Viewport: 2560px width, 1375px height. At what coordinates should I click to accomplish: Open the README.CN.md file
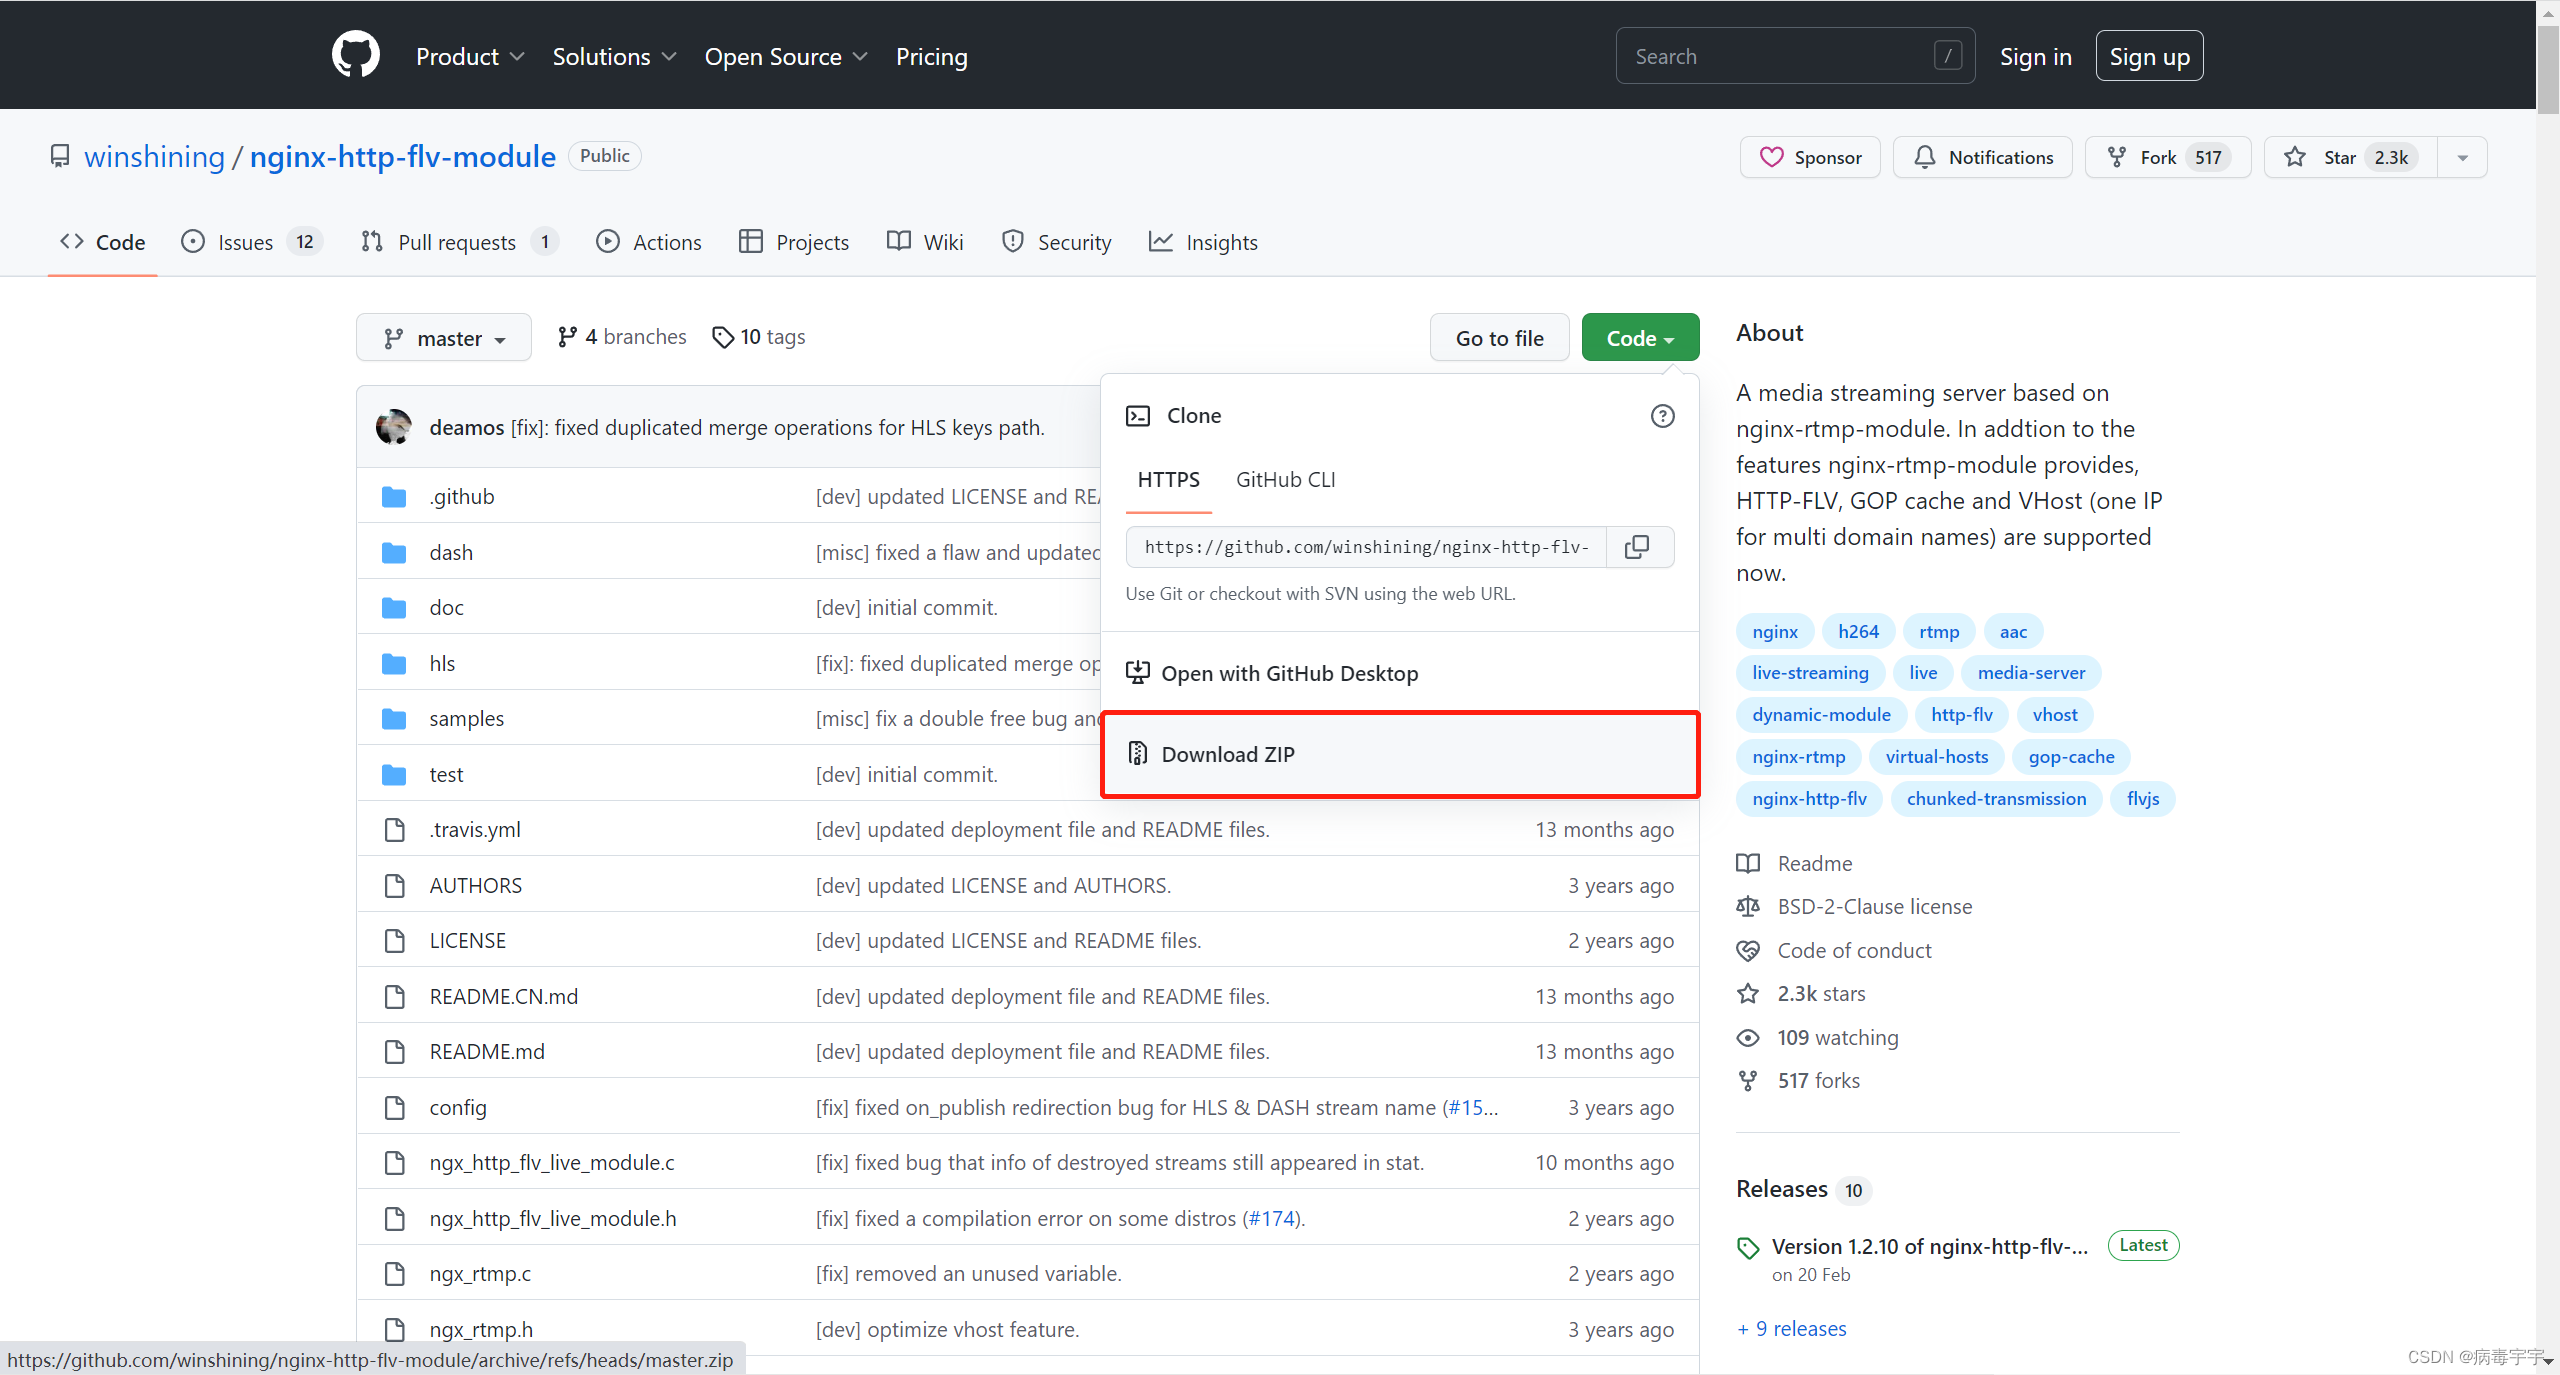[x=504, y=997]
